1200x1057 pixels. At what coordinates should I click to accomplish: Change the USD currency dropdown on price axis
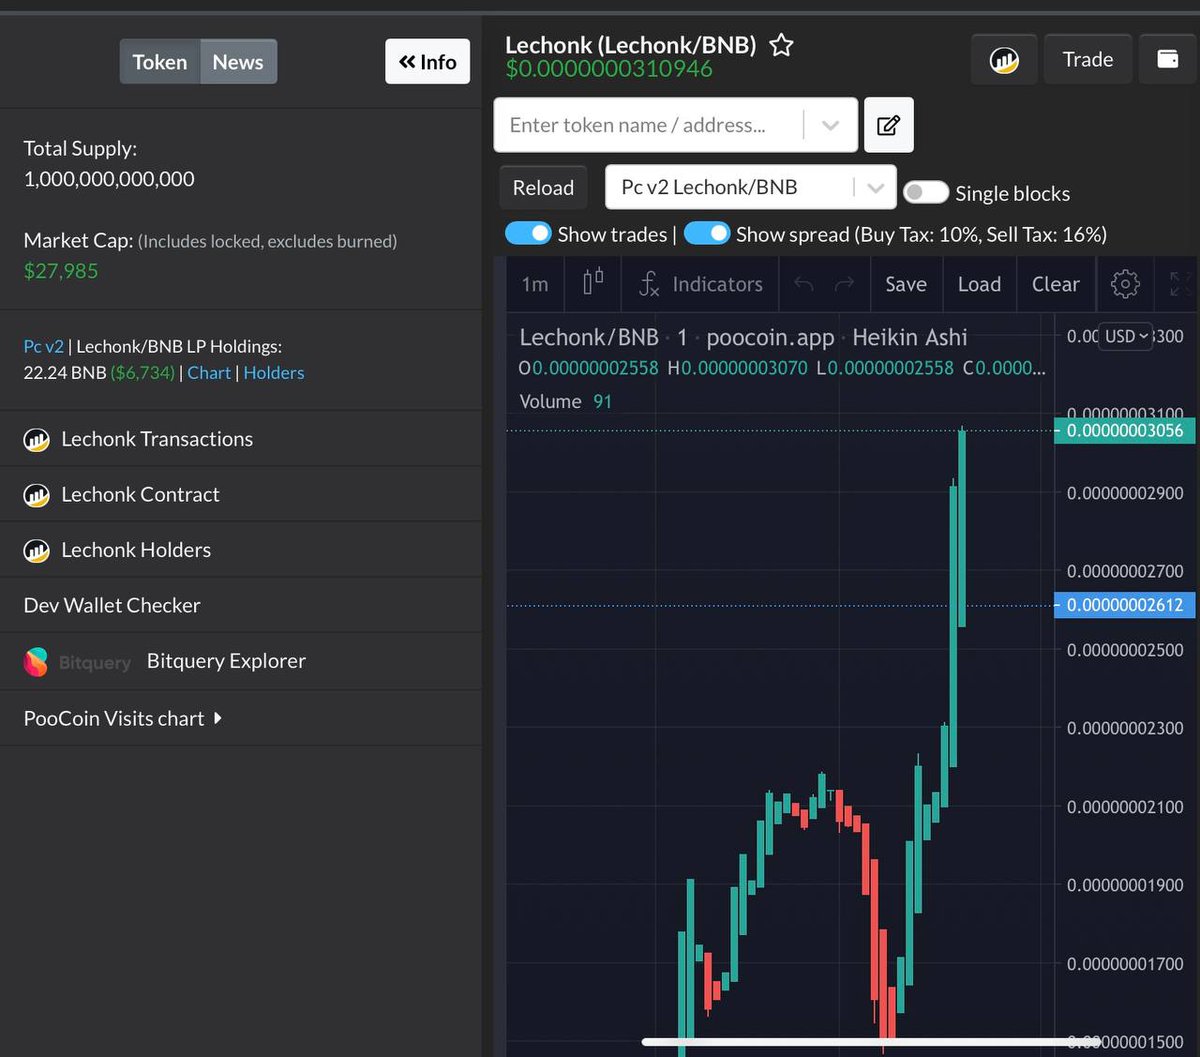tap(1125, 336)
